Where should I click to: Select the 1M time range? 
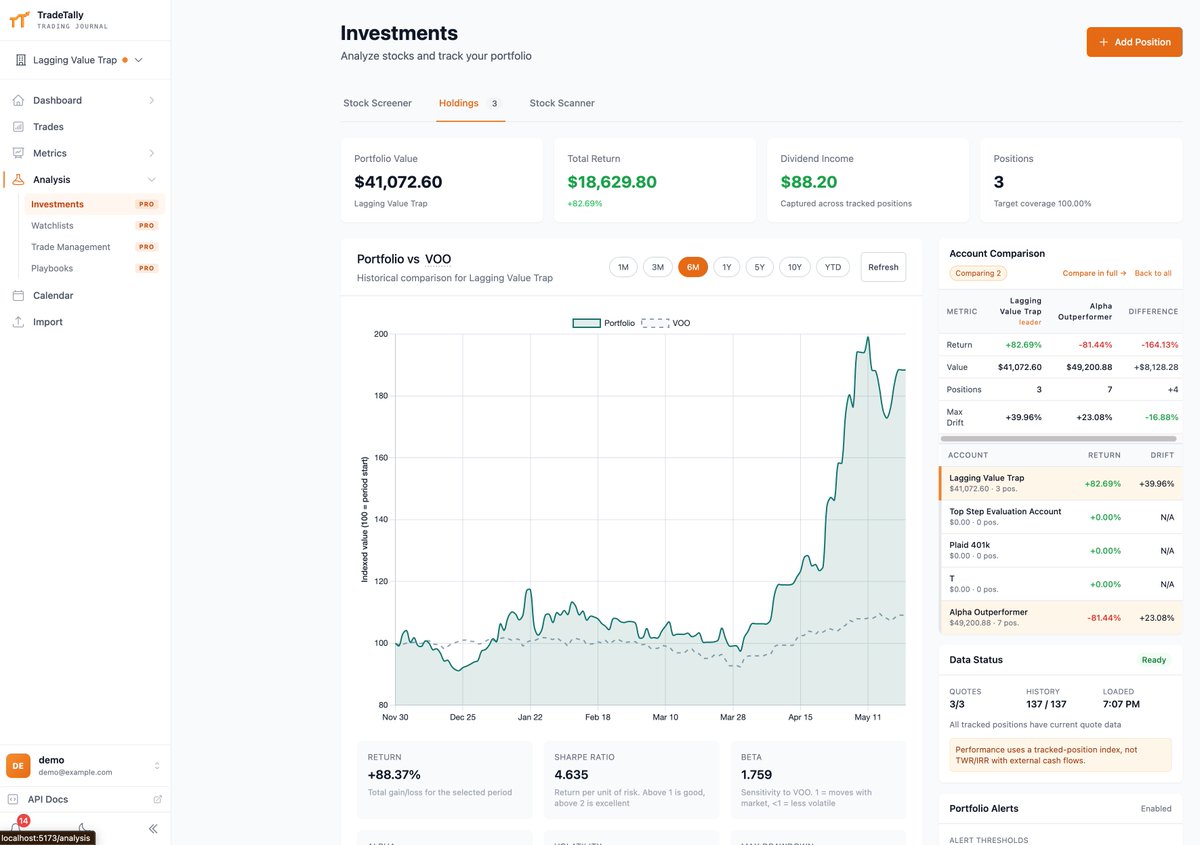[x=623, y=267]
